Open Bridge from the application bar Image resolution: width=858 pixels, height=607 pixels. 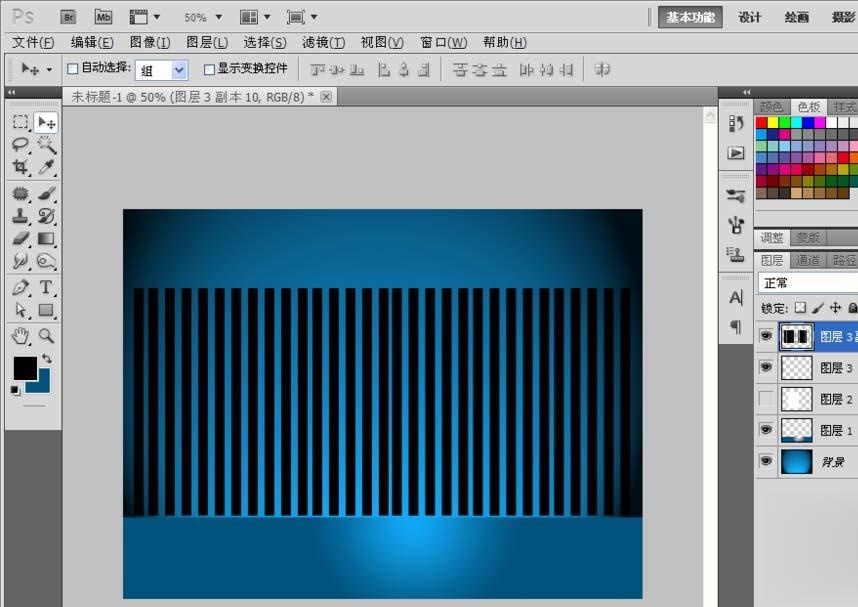click(68, 16)
